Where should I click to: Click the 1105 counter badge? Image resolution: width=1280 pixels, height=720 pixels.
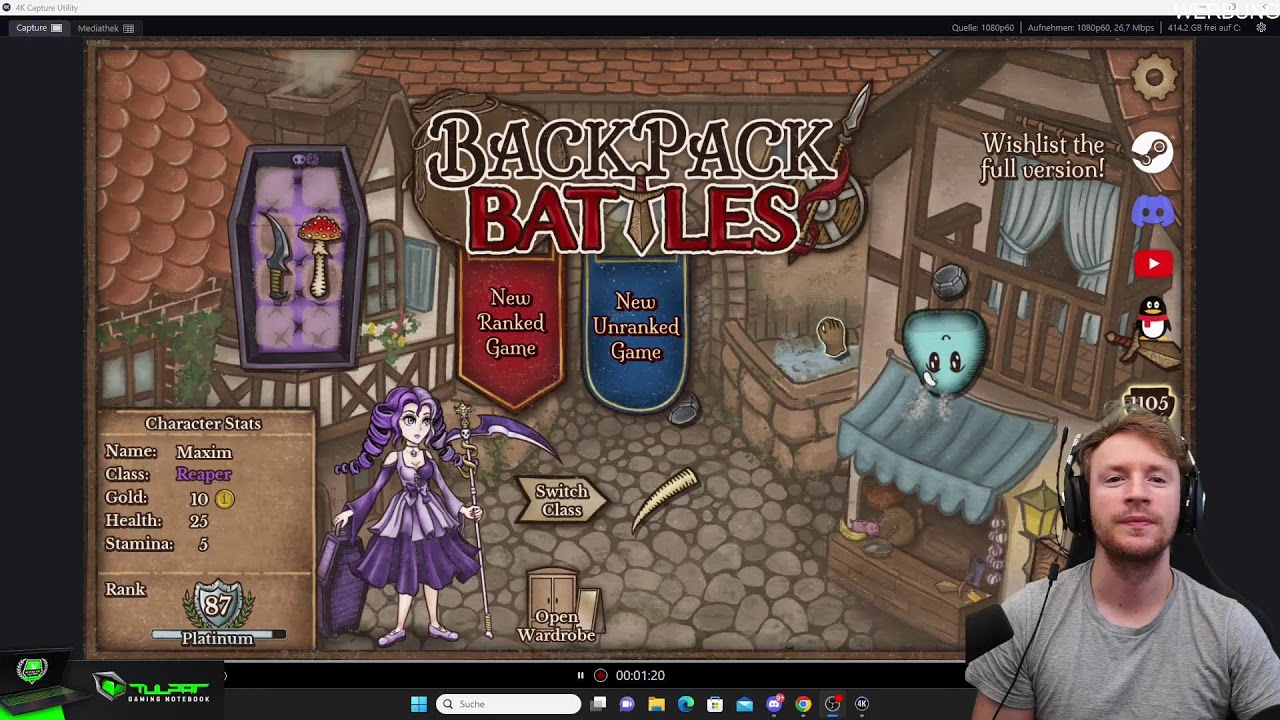coord(1149,404)
